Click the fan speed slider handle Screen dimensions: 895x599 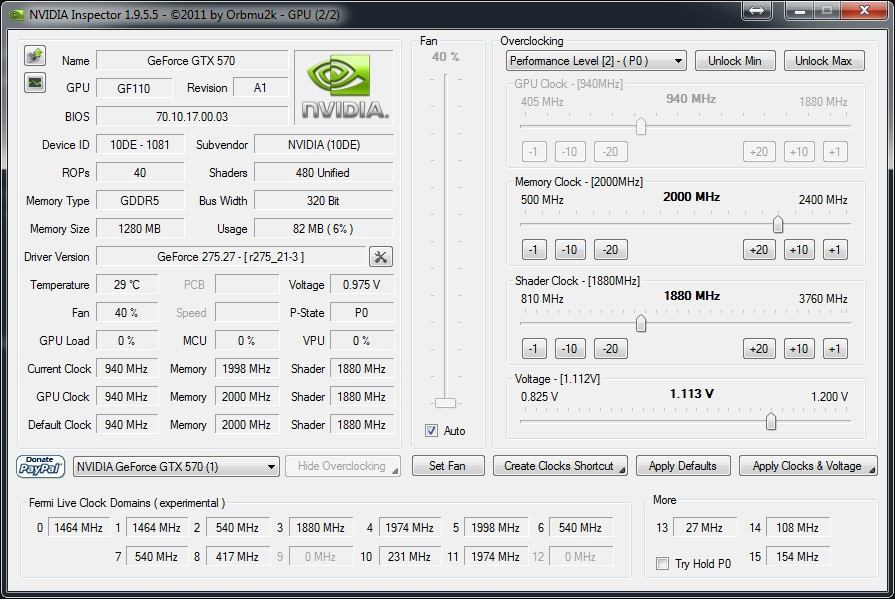(445, 403)
